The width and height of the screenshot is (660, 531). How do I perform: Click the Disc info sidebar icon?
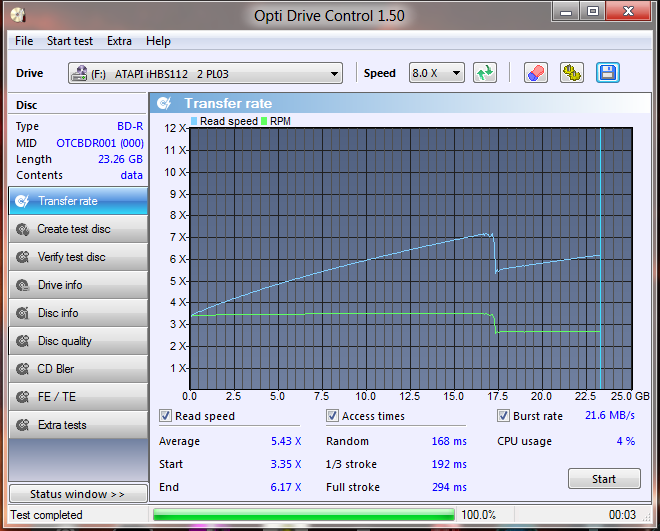tap(22, 313)
